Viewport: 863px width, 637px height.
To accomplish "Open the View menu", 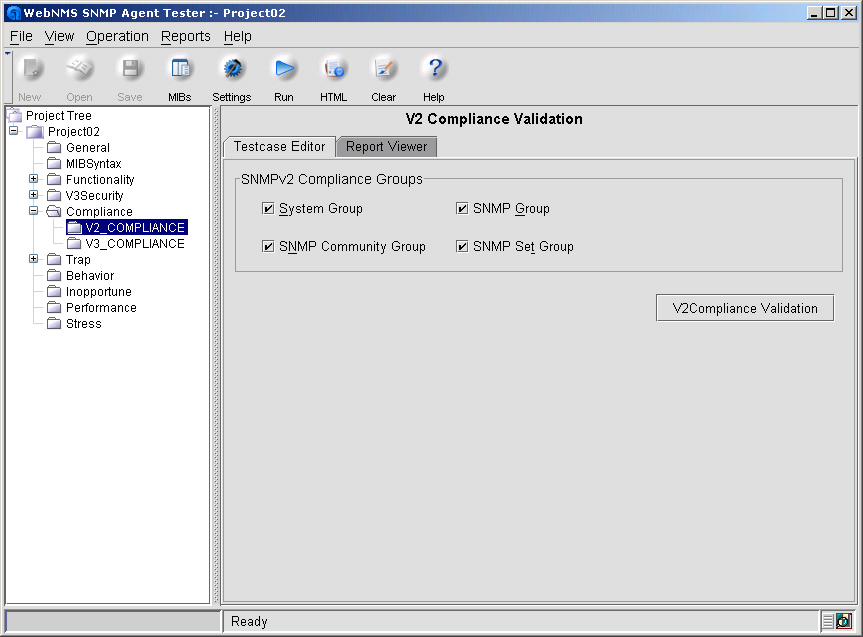I will [59, 36].
